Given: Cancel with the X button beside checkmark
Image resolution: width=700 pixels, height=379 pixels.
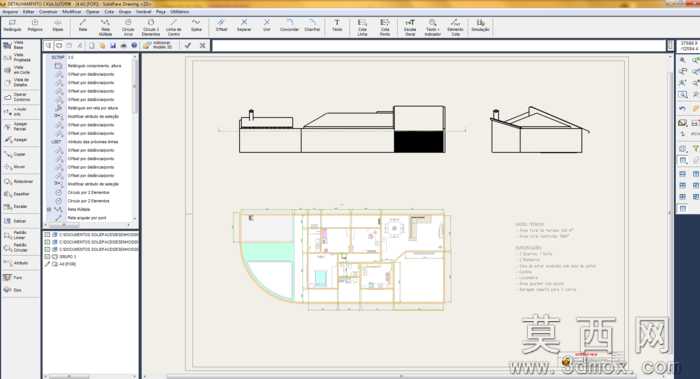Looking at the screenshot, I should 202,45.
